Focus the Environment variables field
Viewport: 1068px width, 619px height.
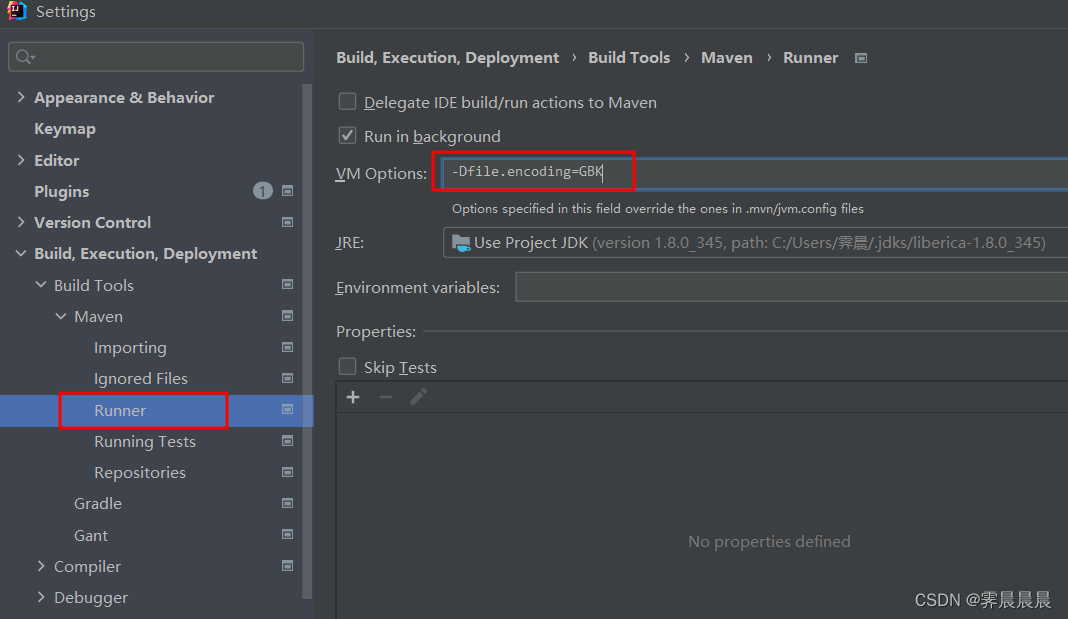(x=791, y=287)
